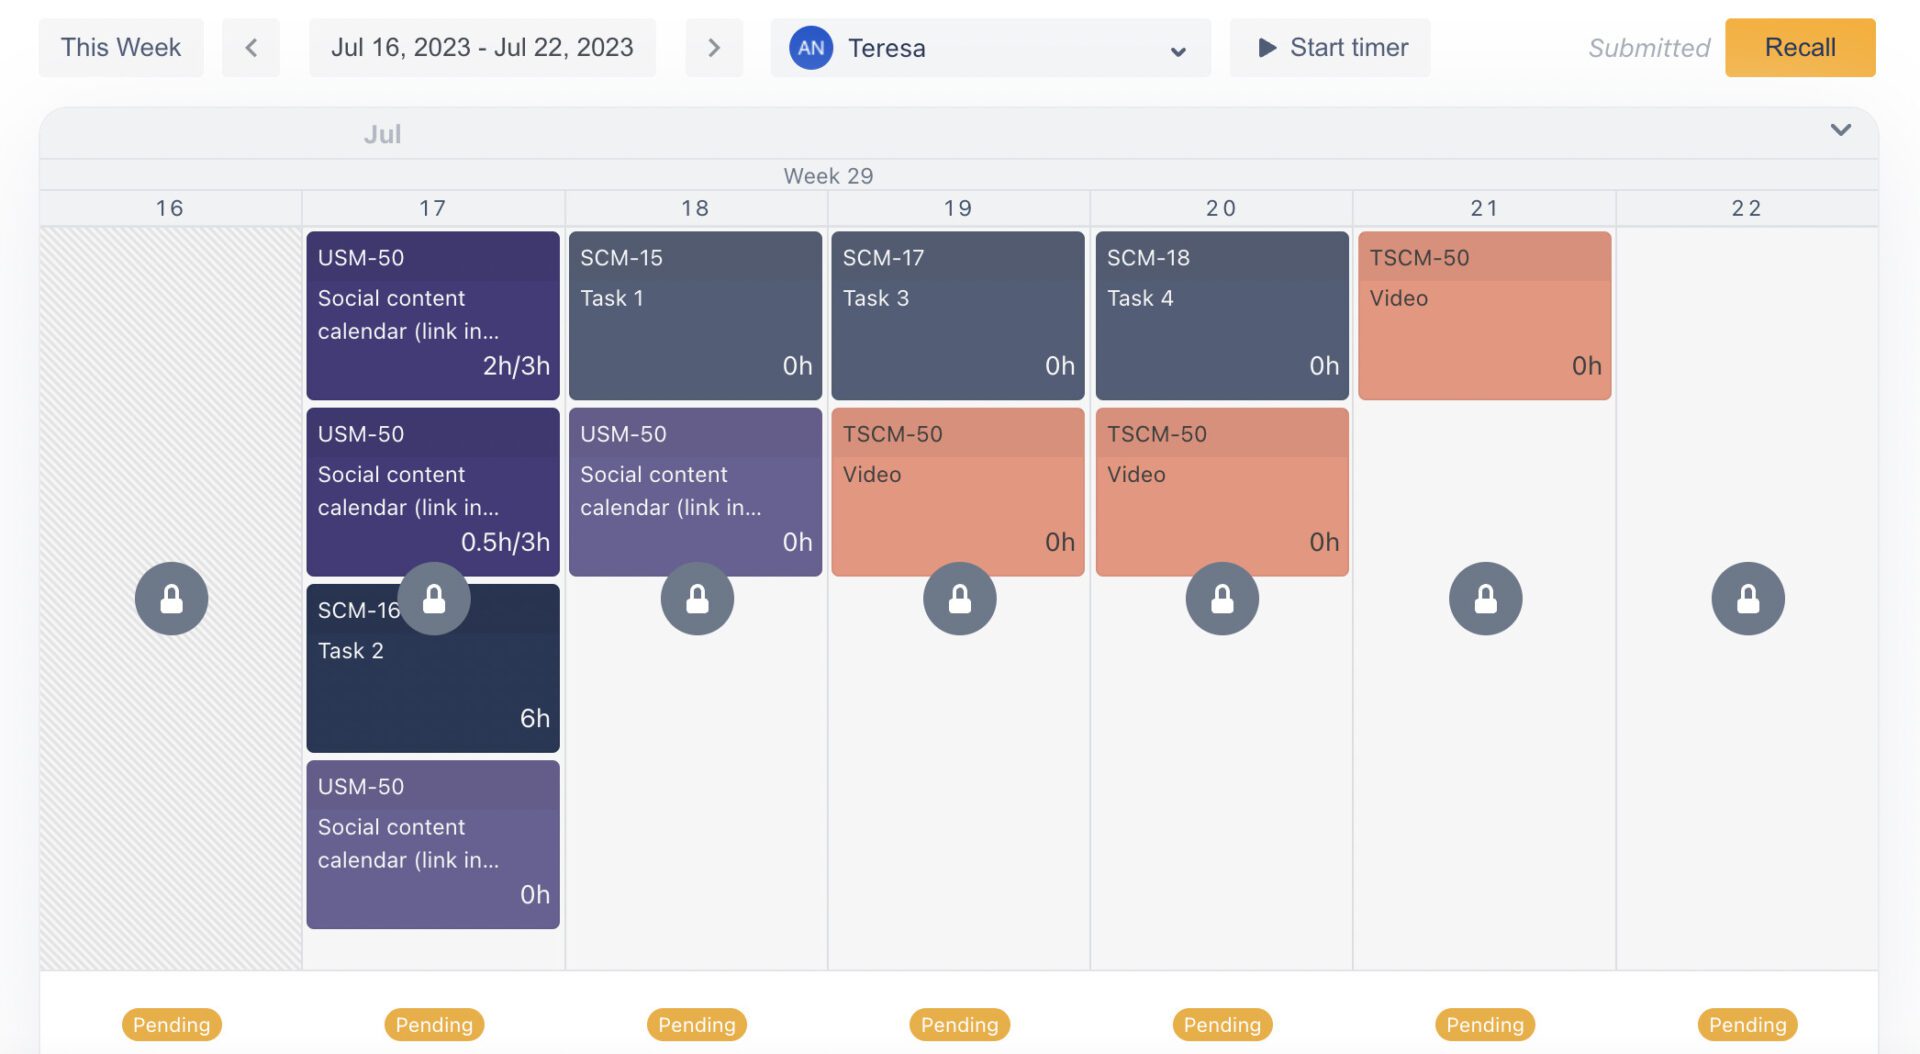Click the lock icon on July 21
The width and height of the screenshot is (1920, 1054).
point(1485,598)
